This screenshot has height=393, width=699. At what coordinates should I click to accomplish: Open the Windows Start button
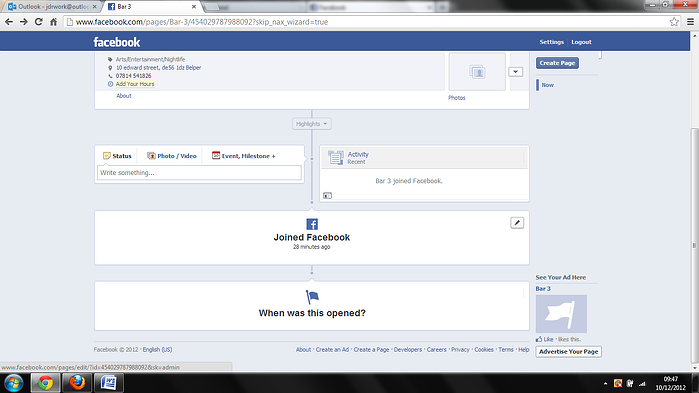coord(13,383)
